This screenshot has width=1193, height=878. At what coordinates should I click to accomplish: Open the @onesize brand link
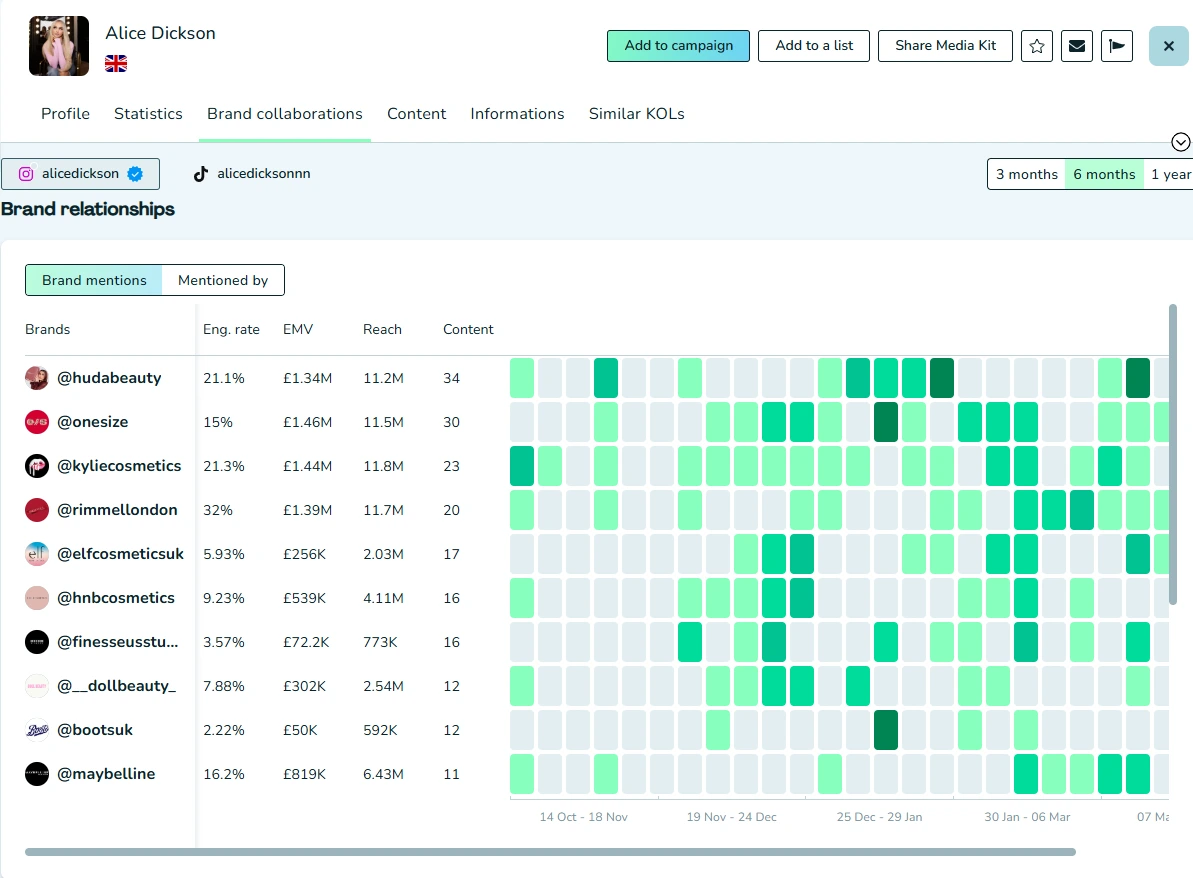[93, 422]
